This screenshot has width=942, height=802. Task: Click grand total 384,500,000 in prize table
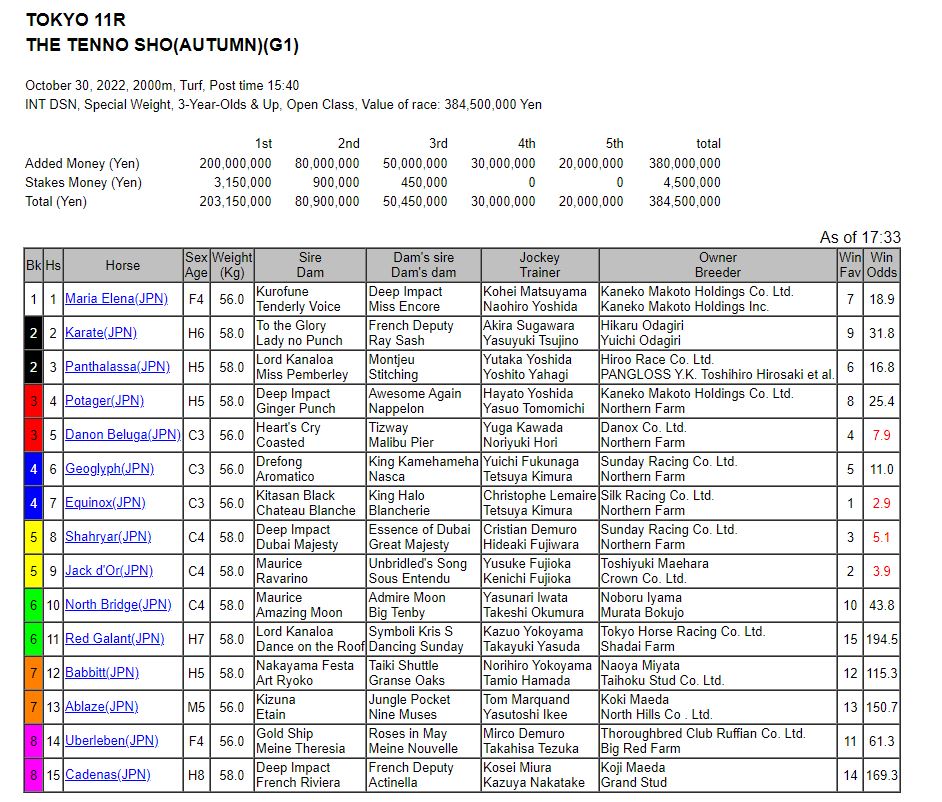coord(685,201)
